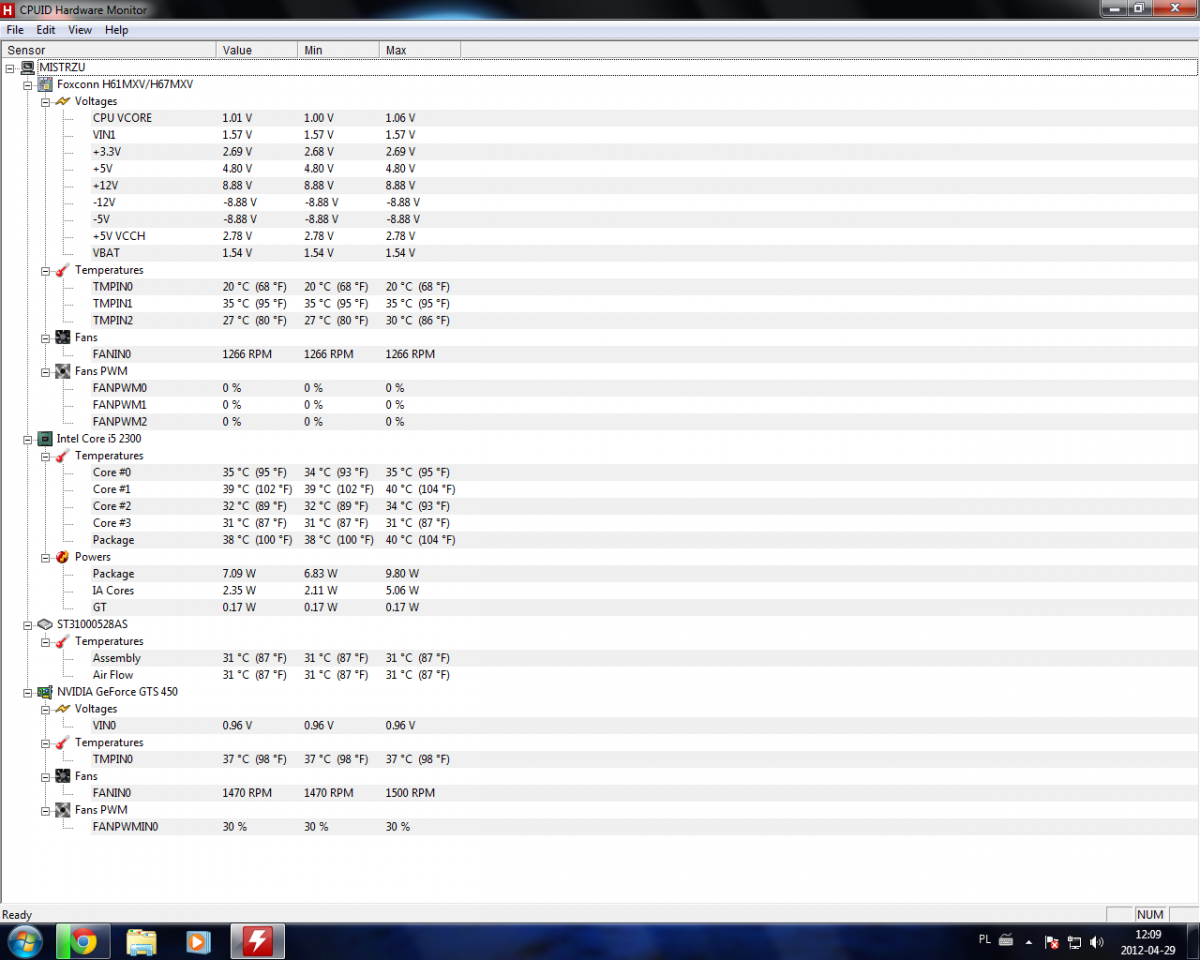Screen dimensions: 1200x960
Task: Click the Intel Core i5 Temperatures thermometer icon
Action: point(63,455)
